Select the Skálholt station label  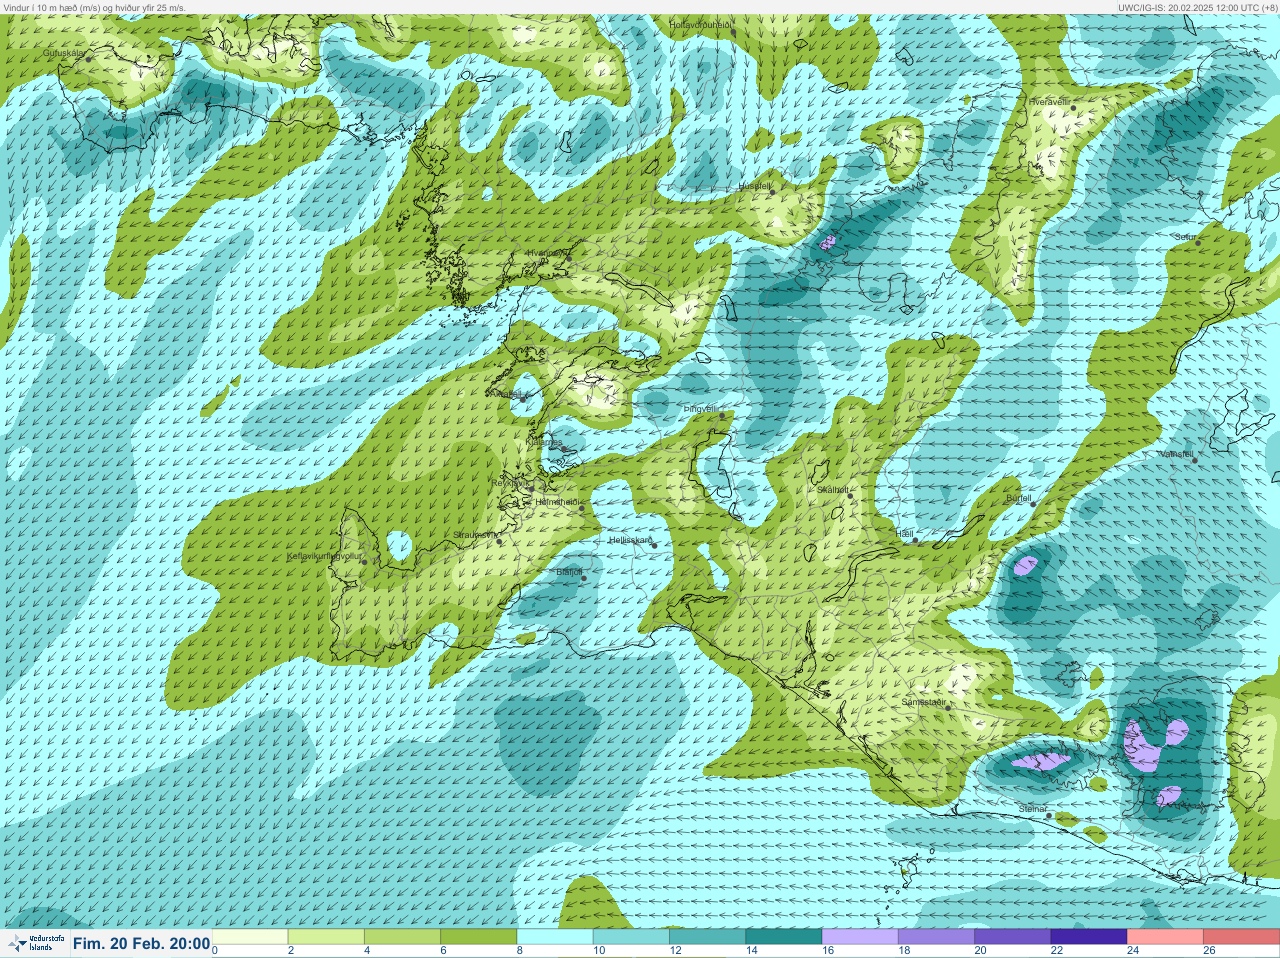pos(833,489)
